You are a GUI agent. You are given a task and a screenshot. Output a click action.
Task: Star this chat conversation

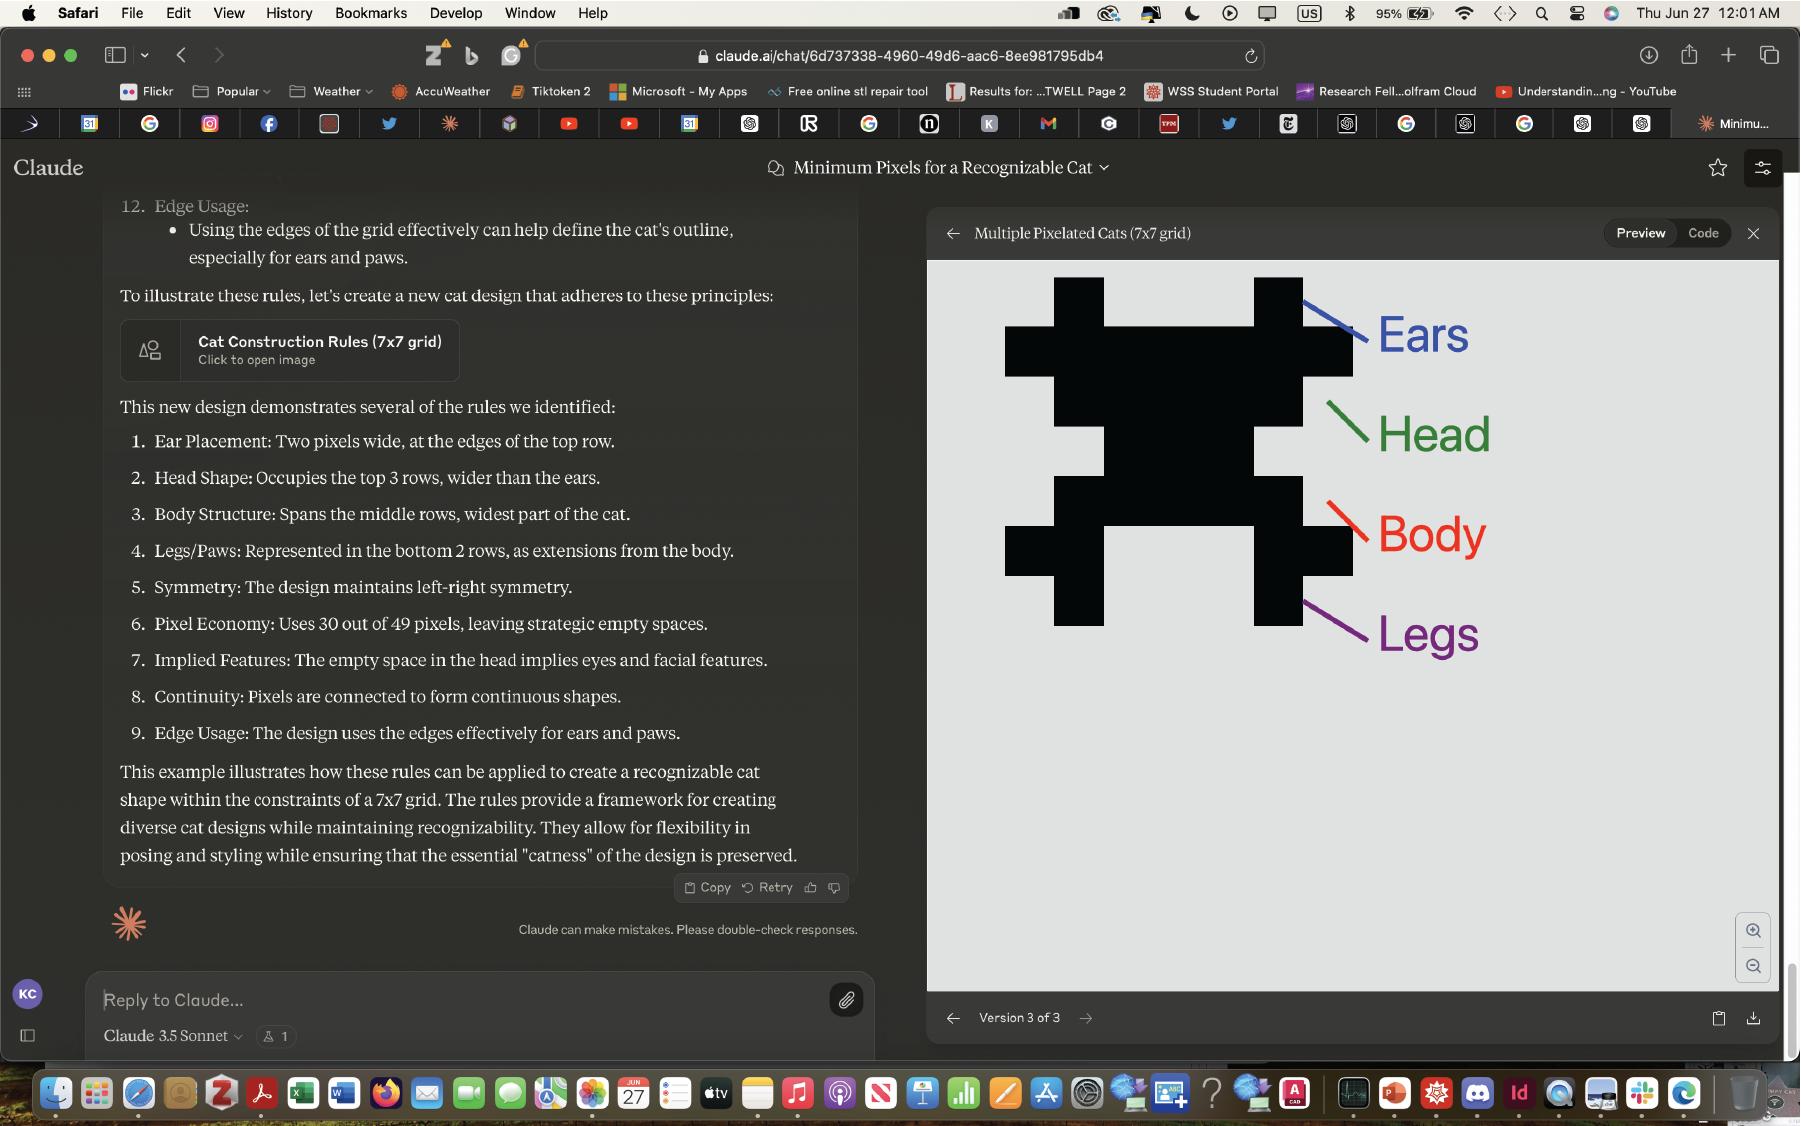pyautogui.click(x=1717, y=168)
